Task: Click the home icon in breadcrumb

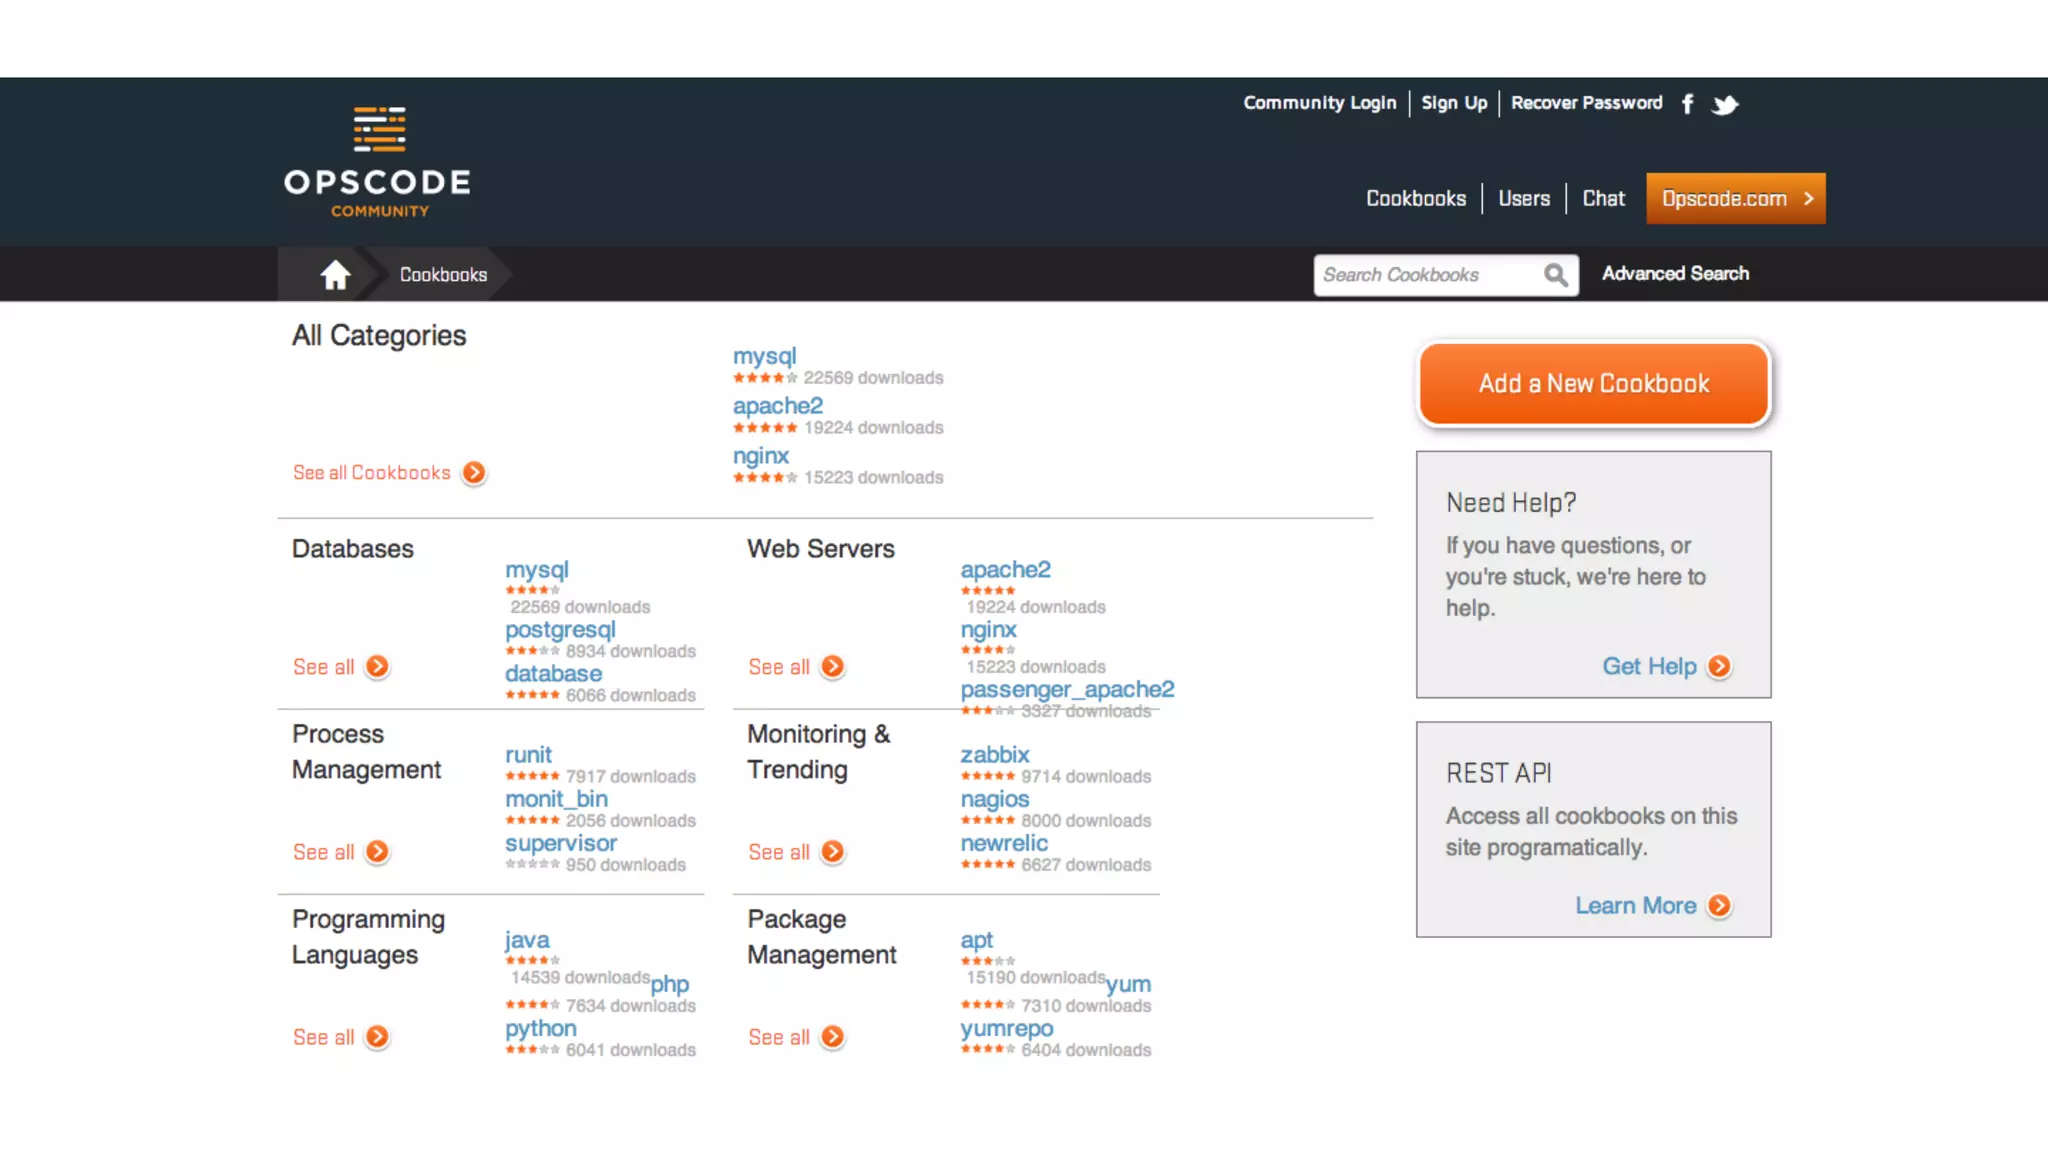Action: (x=335, y=274)
